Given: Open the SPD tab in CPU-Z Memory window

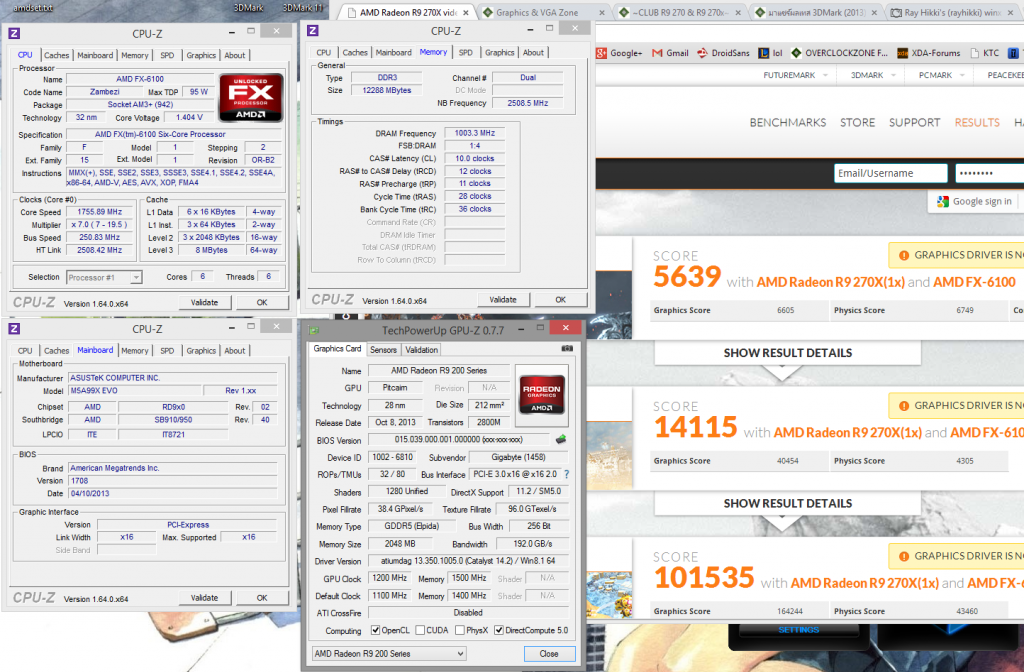Looking at the screenshot, I should tap(466, 52).
